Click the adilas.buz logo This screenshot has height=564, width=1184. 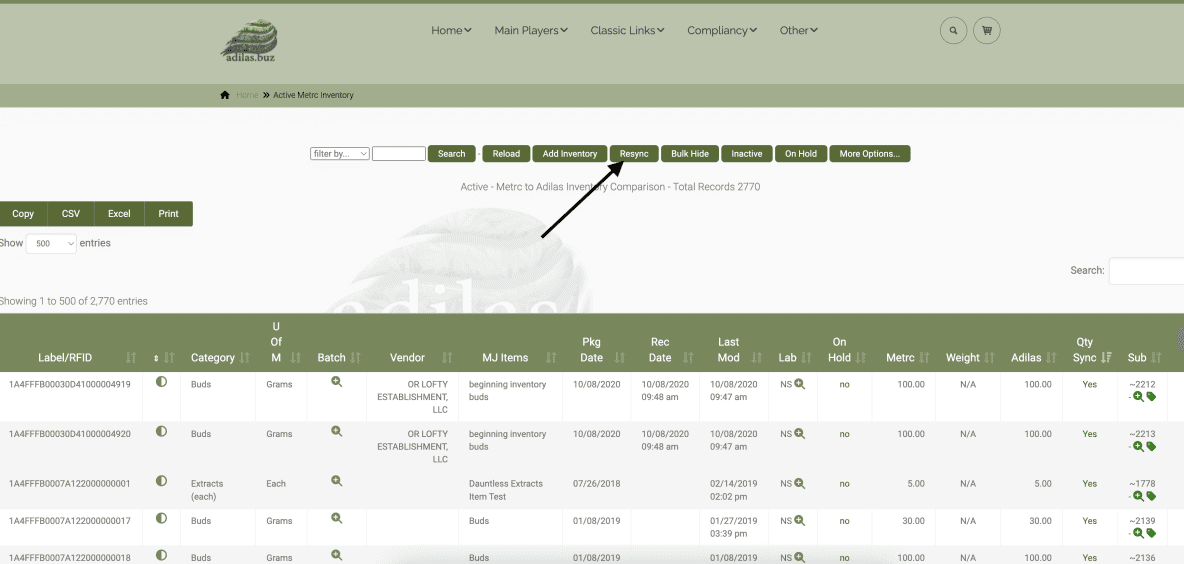(x=249, y=41)
